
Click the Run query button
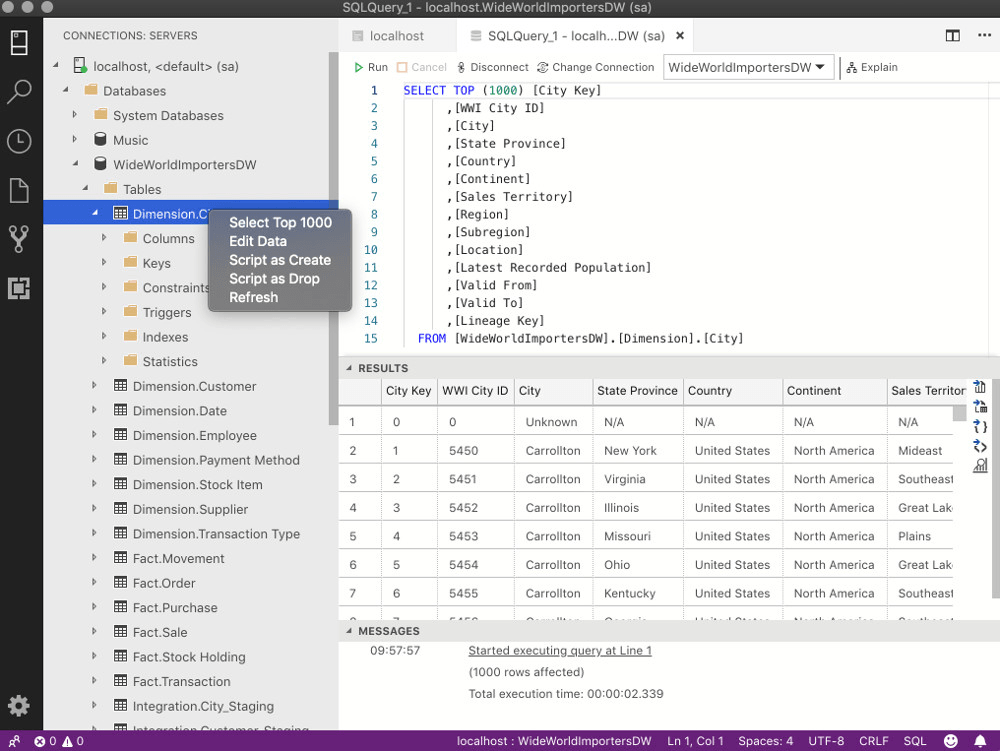pos(370,67)
